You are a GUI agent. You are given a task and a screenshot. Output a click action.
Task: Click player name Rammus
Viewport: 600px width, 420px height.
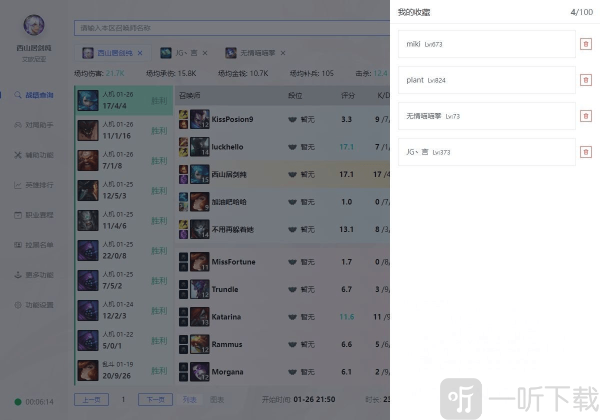[227, 345]
